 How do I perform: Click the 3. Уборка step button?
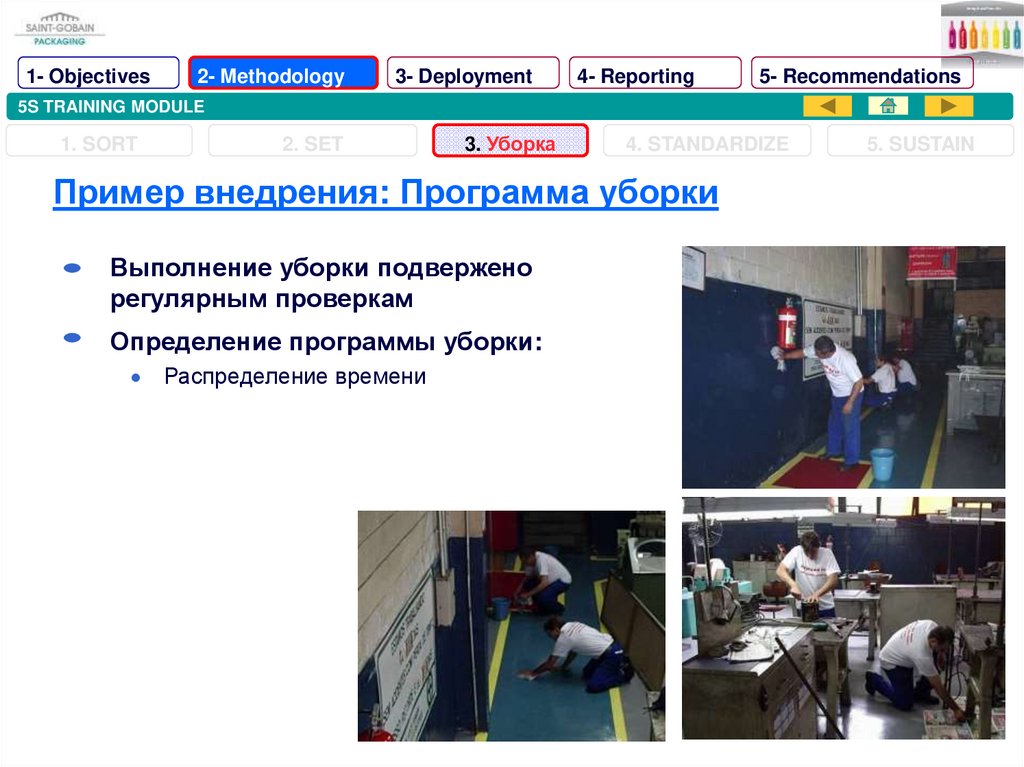(x=510, y=143)
